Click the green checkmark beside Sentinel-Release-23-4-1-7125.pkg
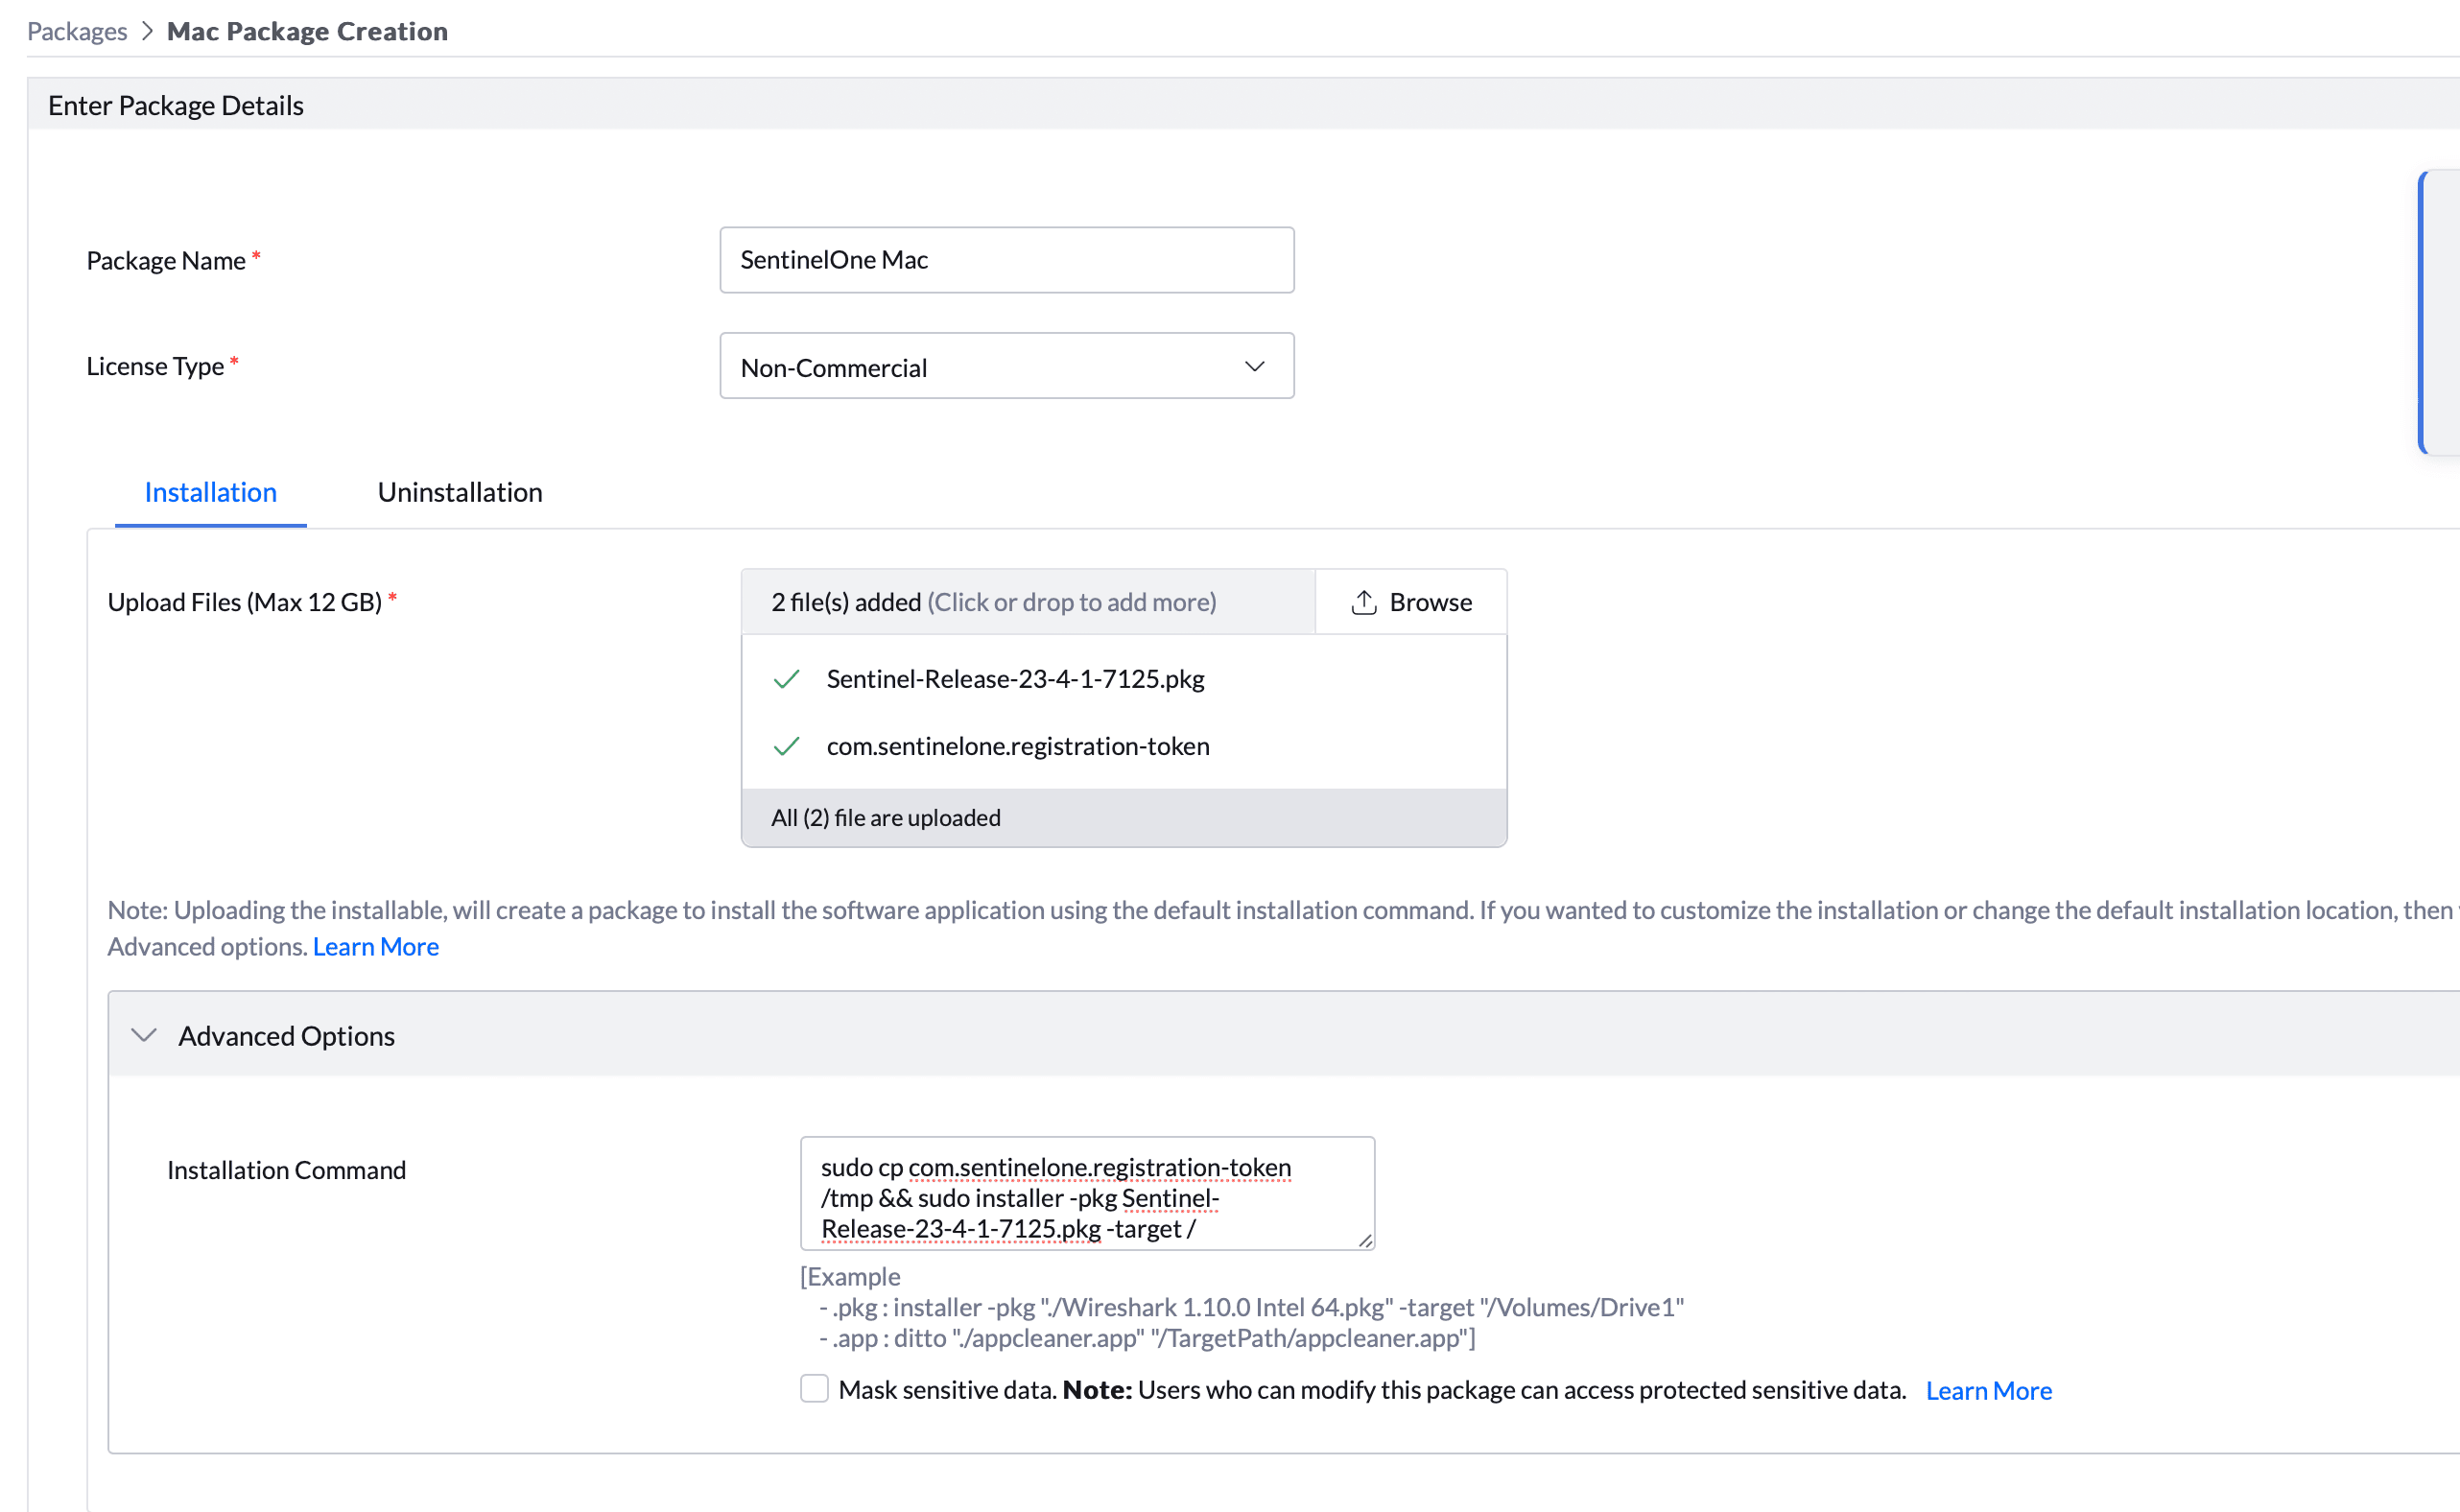 tap(787, 678)
